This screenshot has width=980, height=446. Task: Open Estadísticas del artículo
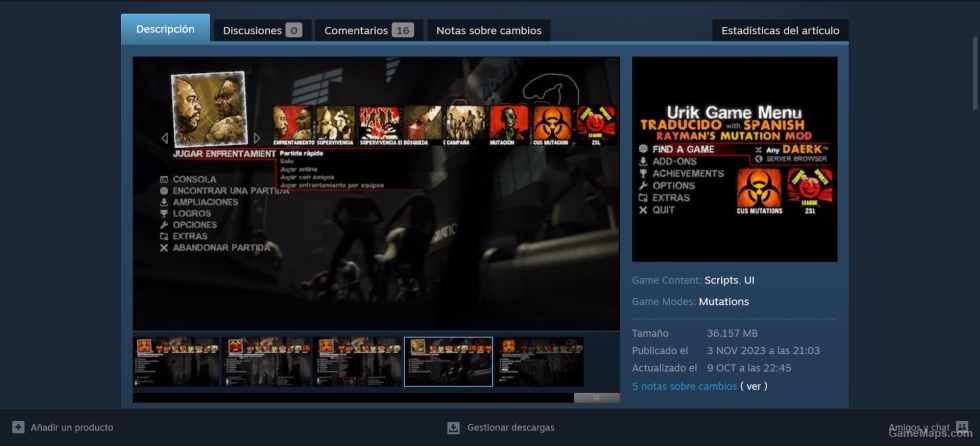coord(780,30)
